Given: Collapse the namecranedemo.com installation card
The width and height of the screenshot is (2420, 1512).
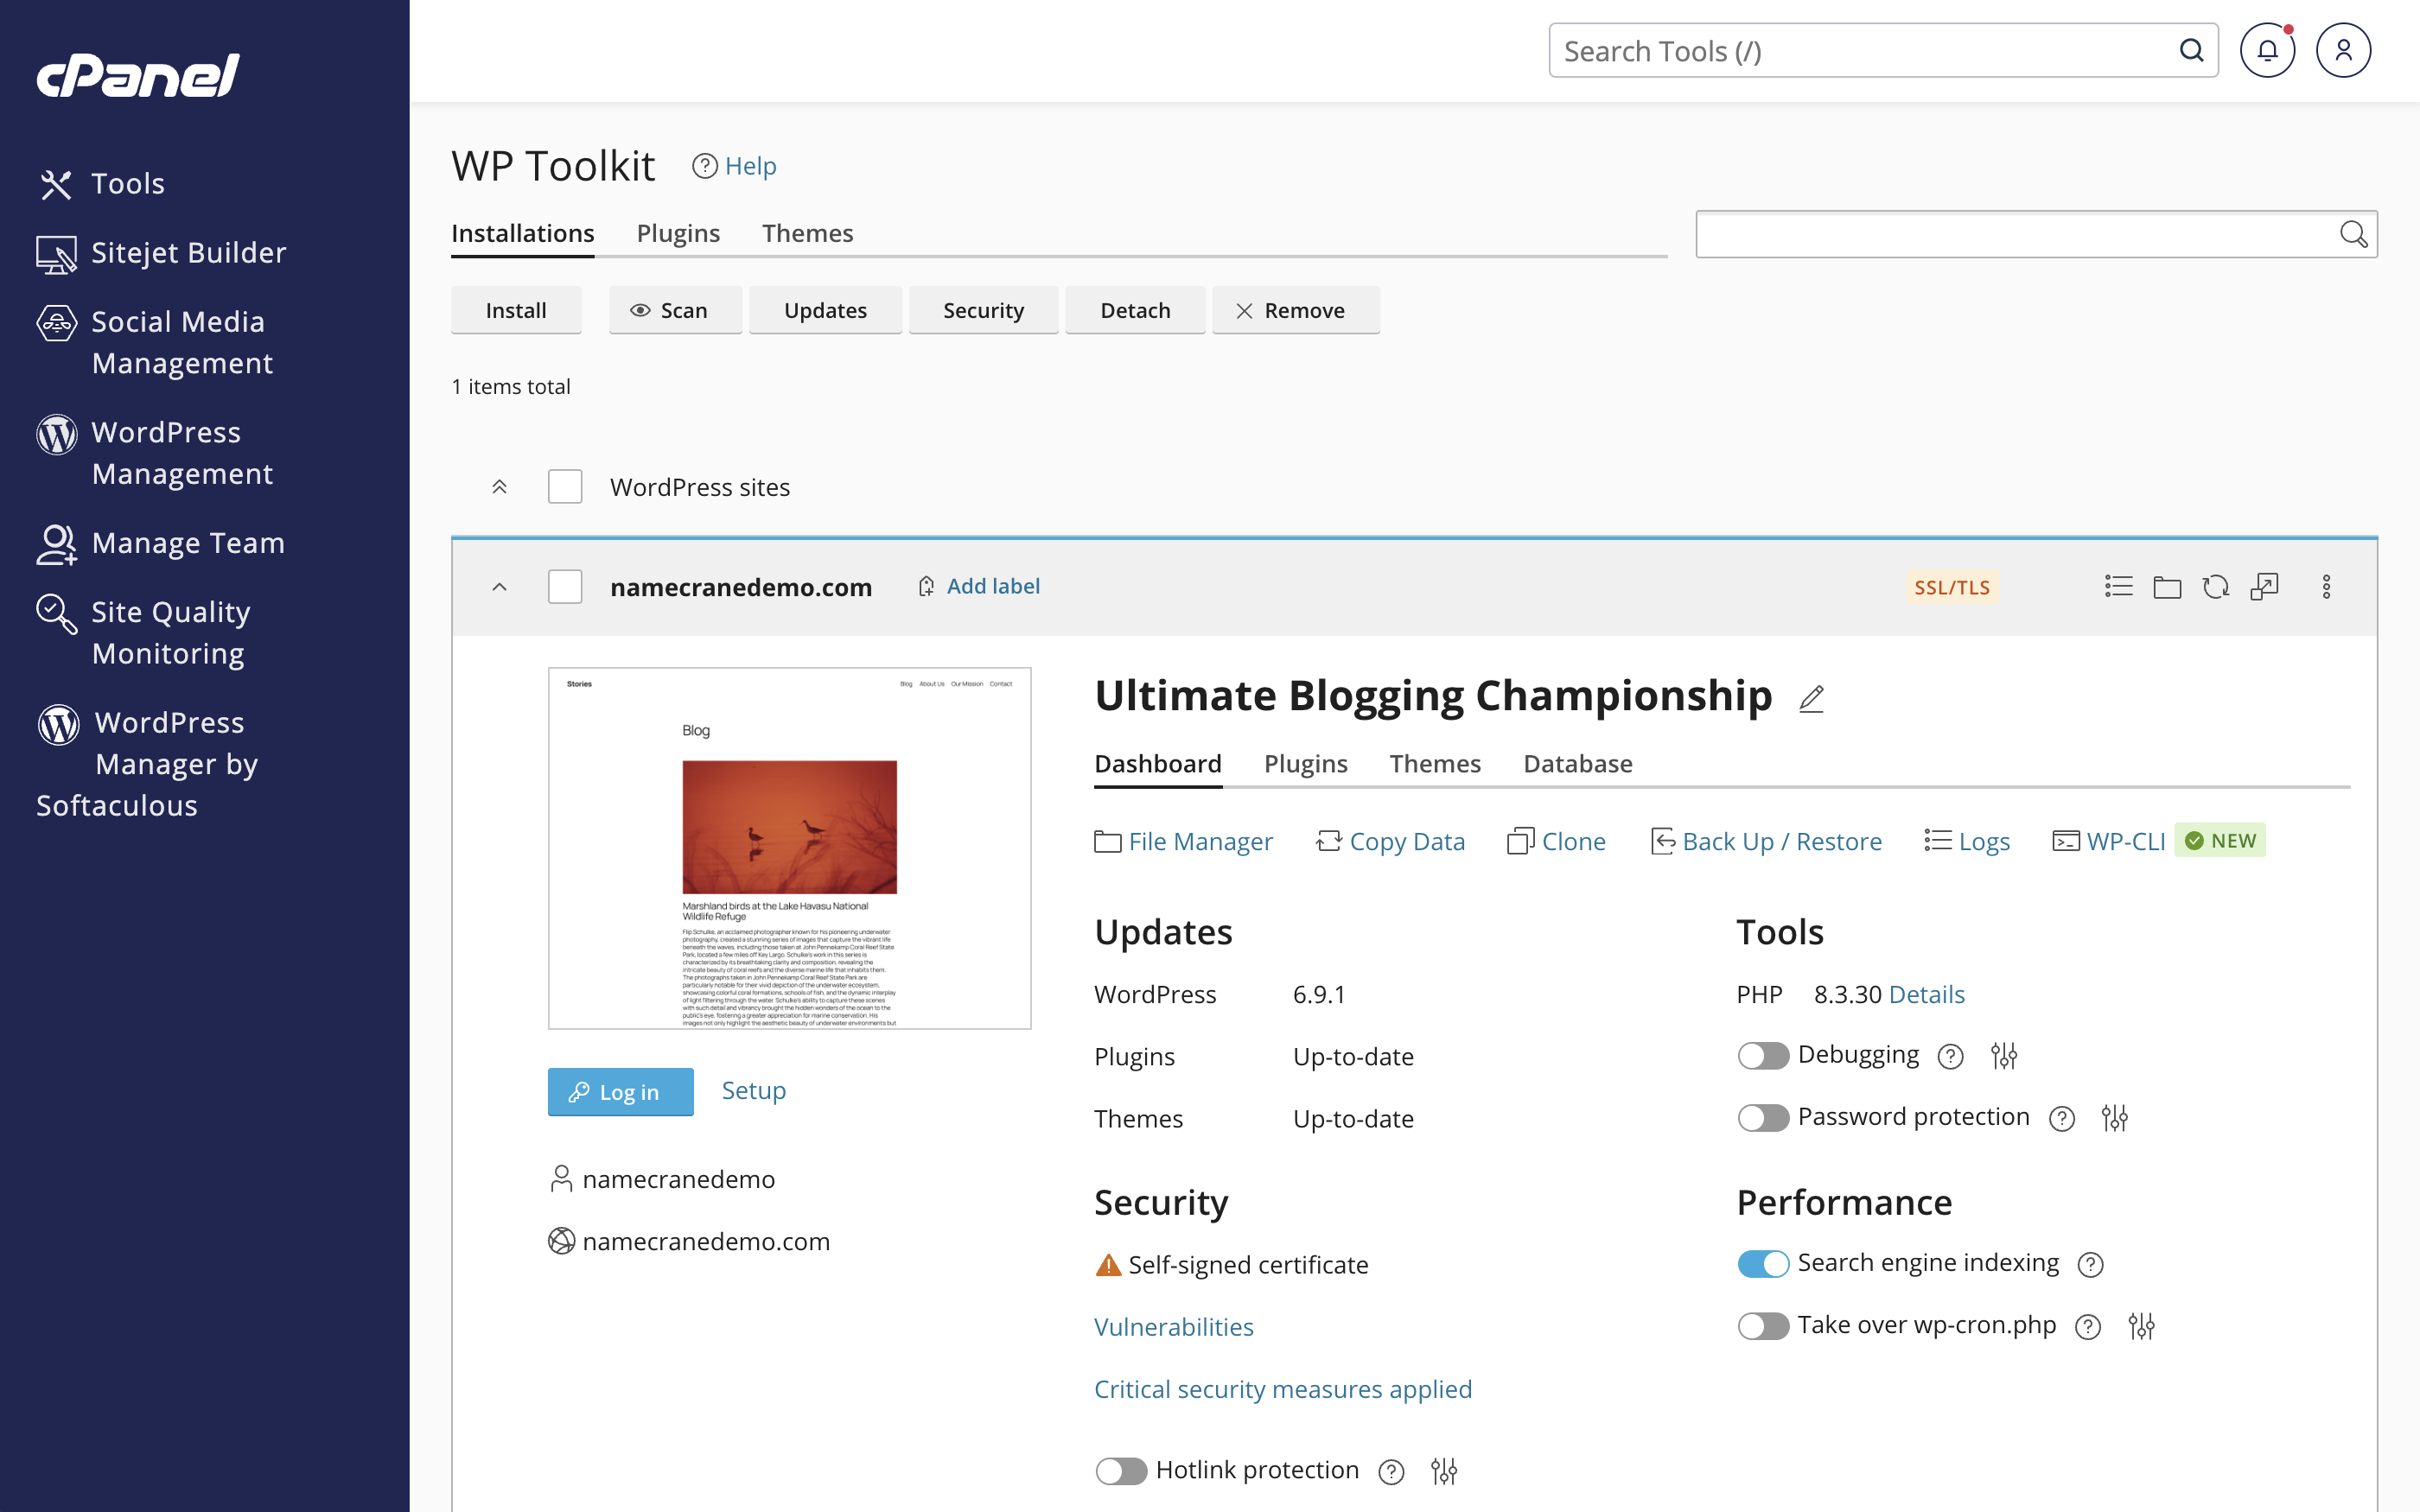Looking at the screenshot, I should pyautogui.click(x=499, y=587).
